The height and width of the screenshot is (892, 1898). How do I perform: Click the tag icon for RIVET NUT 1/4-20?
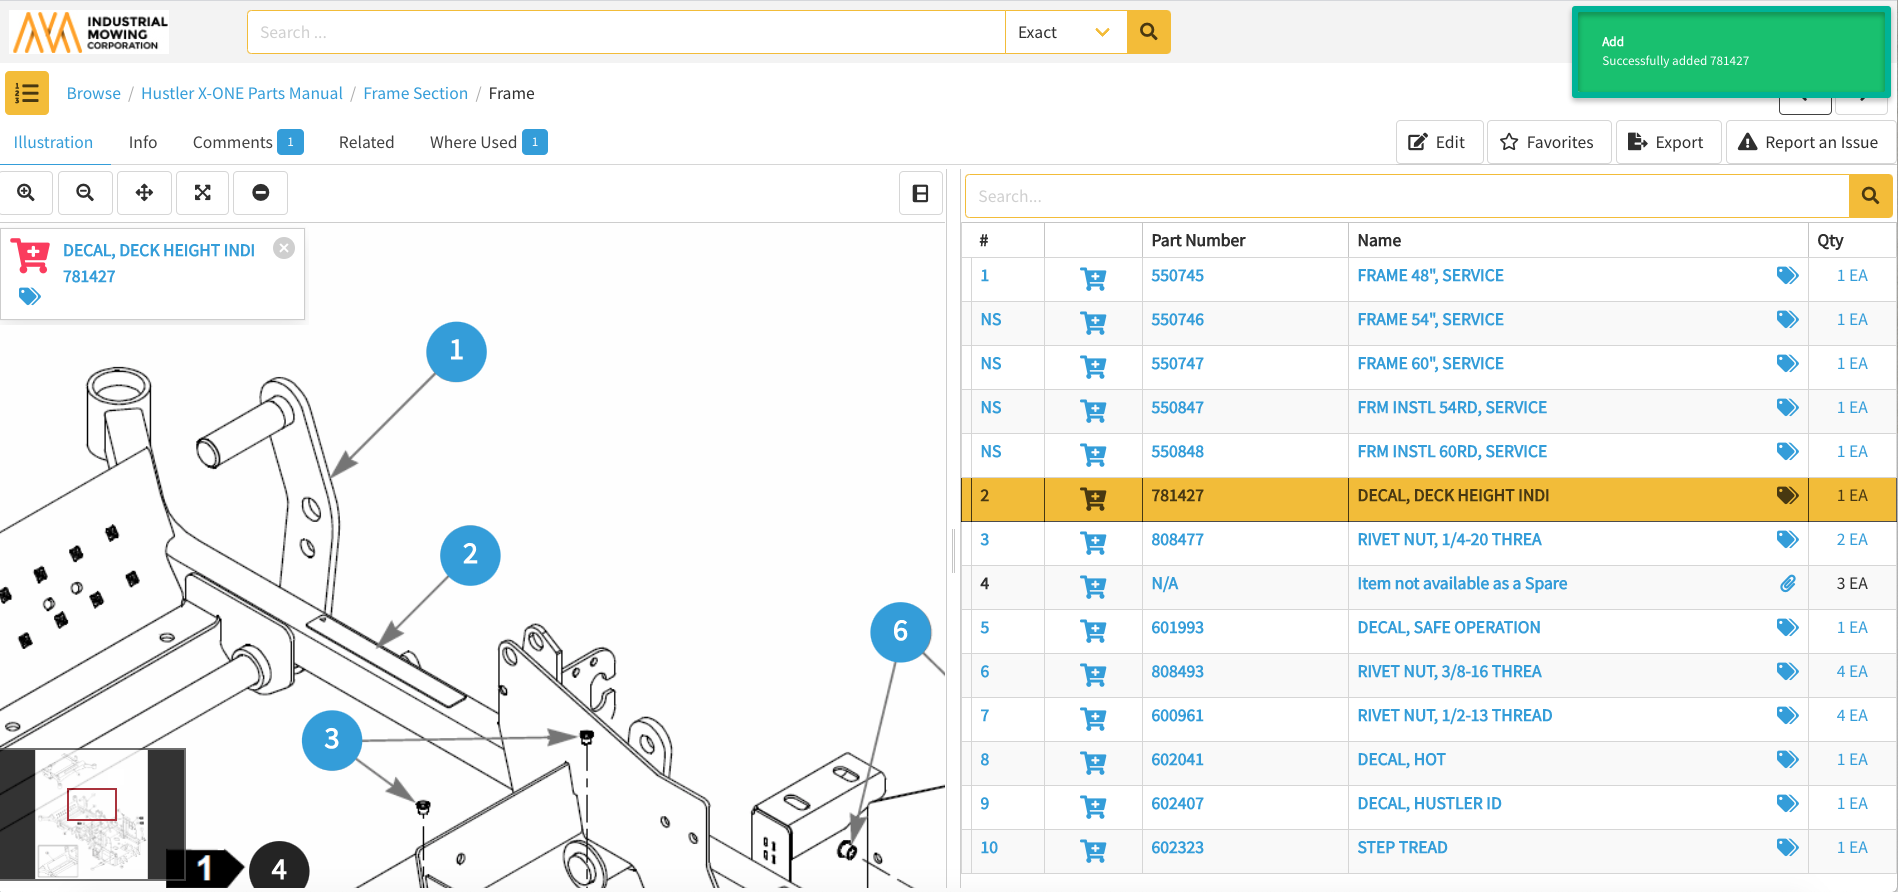(x=1787, y=540)
